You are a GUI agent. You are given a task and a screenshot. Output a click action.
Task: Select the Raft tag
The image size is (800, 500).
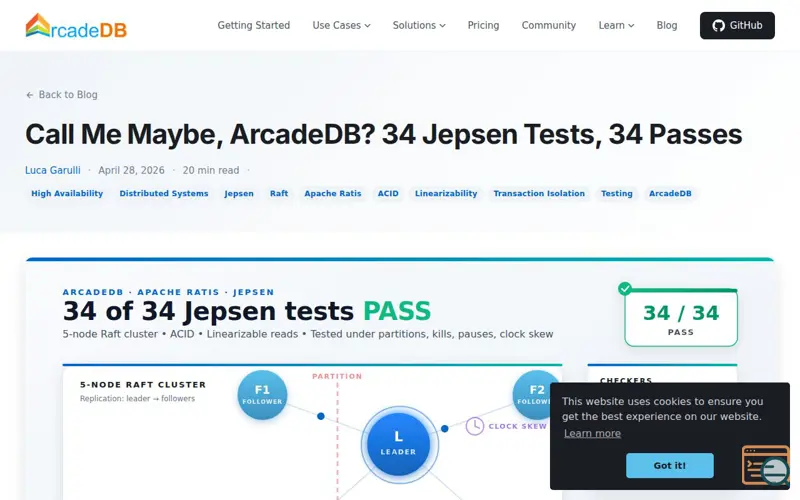[x=279, y=193]
